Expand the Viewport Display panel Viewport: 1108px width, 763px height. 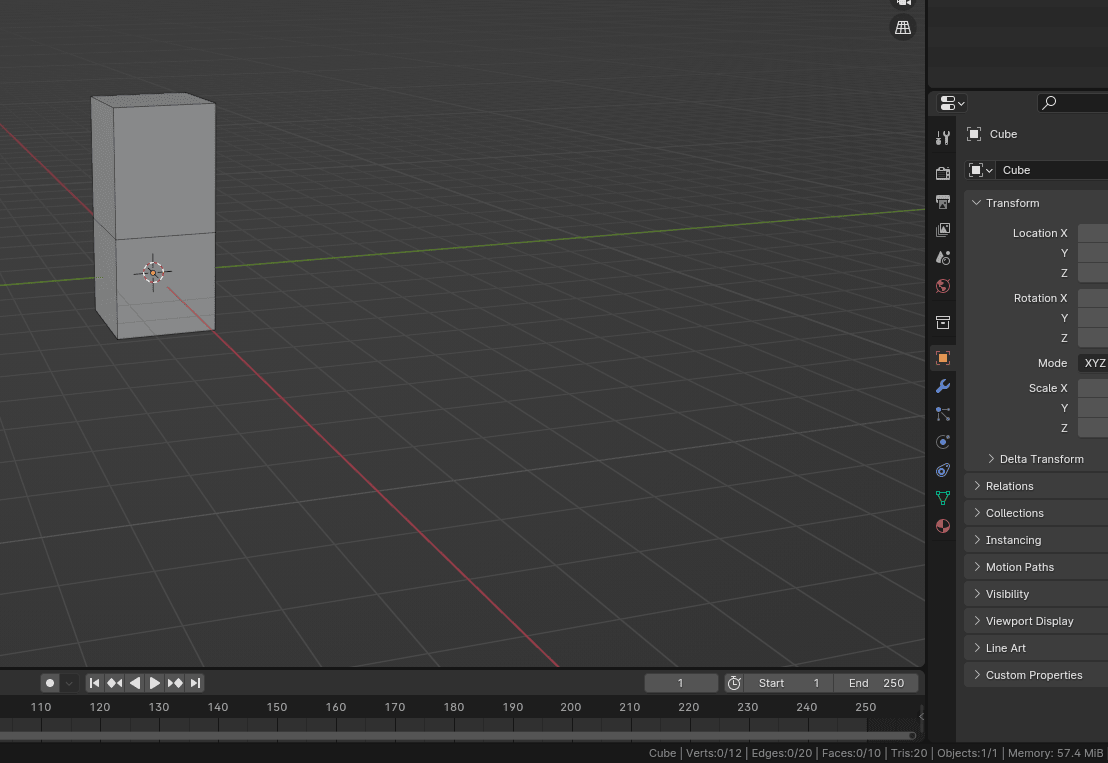pyautogui.click(x=1029, y=621)
